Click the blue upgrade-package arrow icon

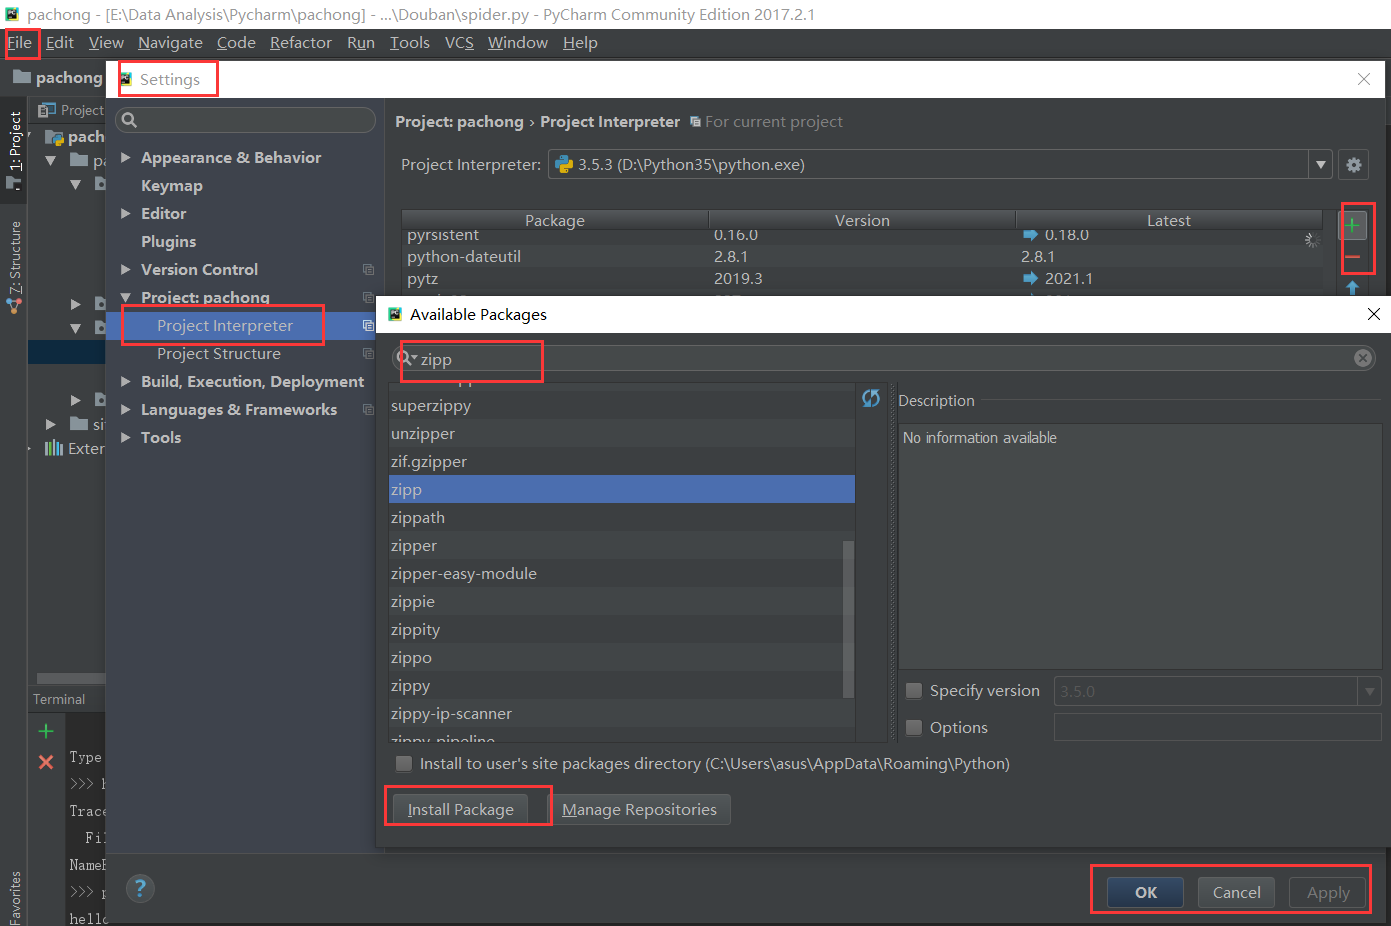[1352, 288]
